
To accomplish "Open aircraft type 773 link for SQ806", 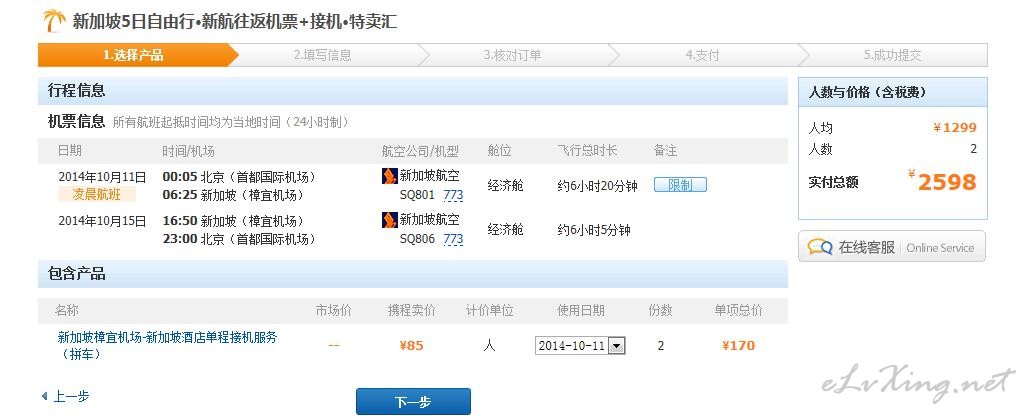I will (x=453, y=239).
